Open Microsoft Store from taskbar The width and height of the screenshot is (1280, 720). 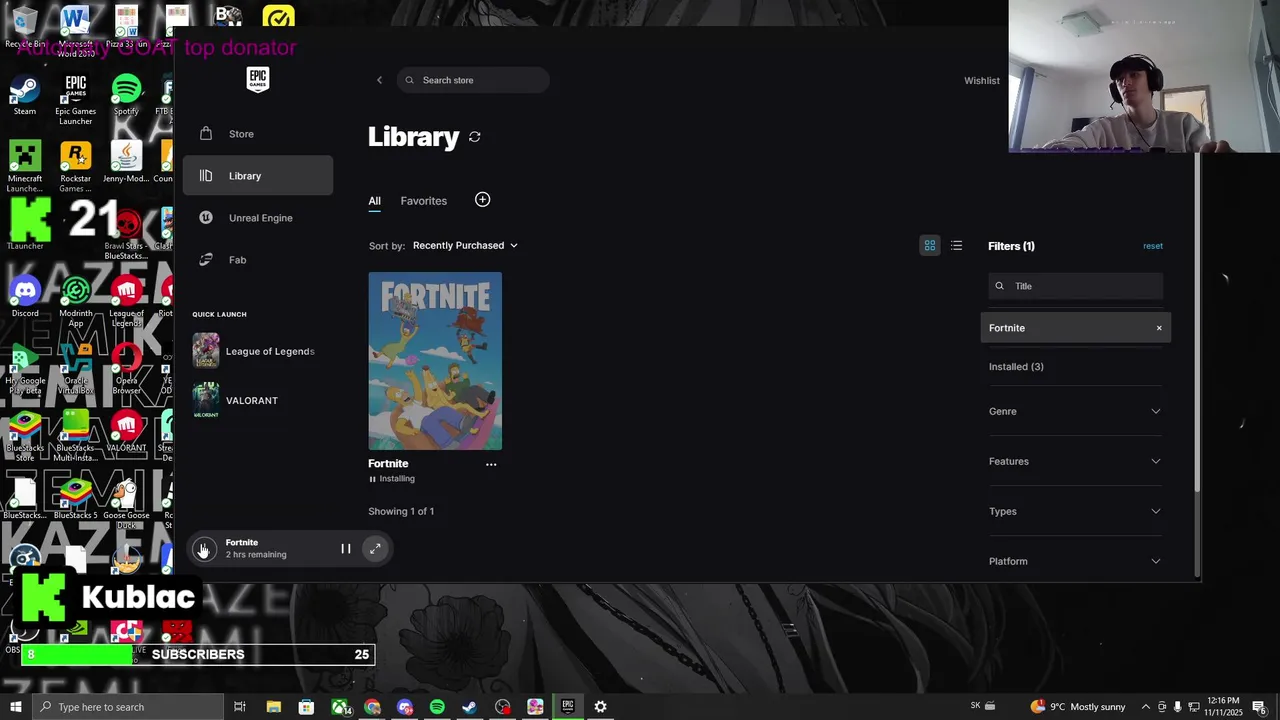pos(306,707)
